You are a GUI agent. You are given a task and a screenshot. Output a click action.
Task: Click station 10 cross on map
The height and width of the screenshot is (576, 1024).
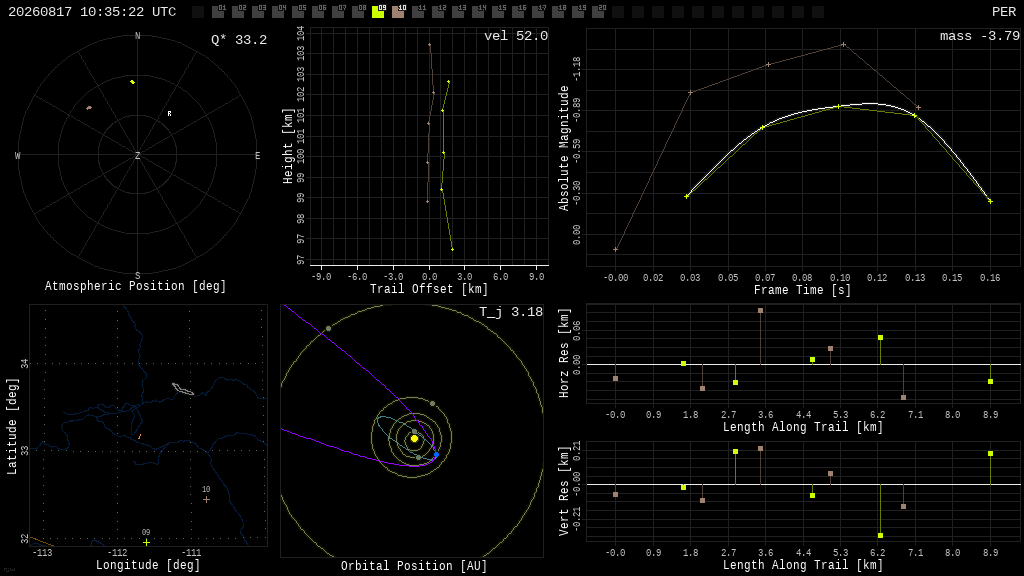pos(206,500)
